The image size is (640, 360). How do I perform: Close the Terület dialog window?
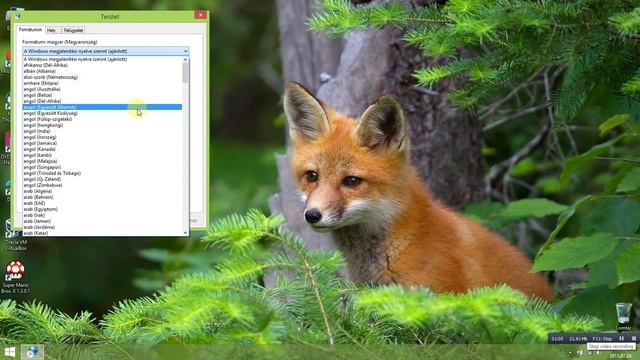[x=200, y=15]
